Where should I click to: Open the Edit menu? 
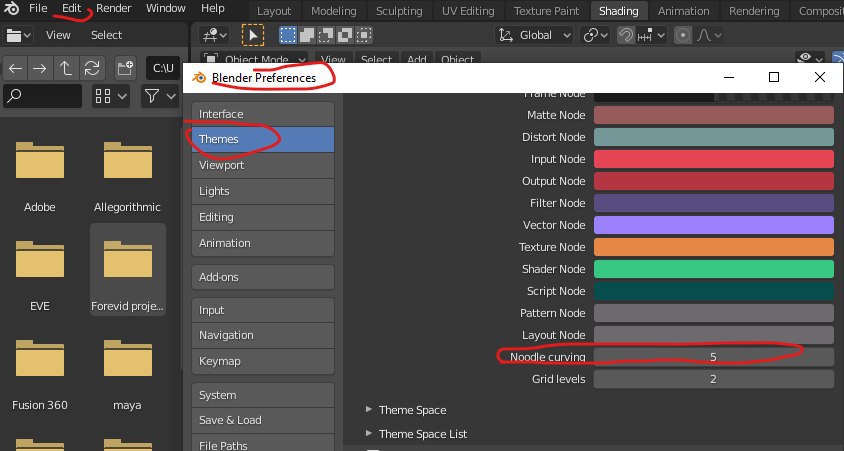(72, 8)
